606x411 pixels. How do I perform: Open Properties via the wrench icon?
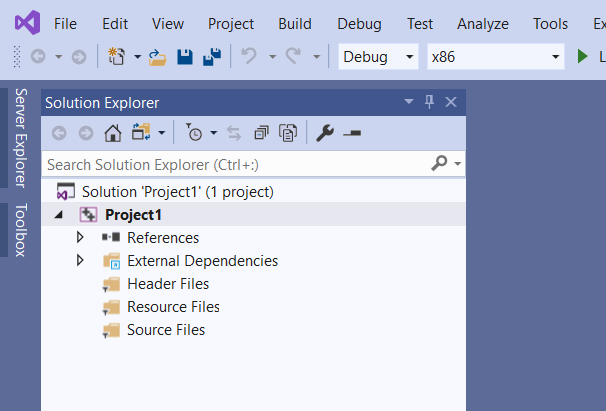tap(324, 132)
